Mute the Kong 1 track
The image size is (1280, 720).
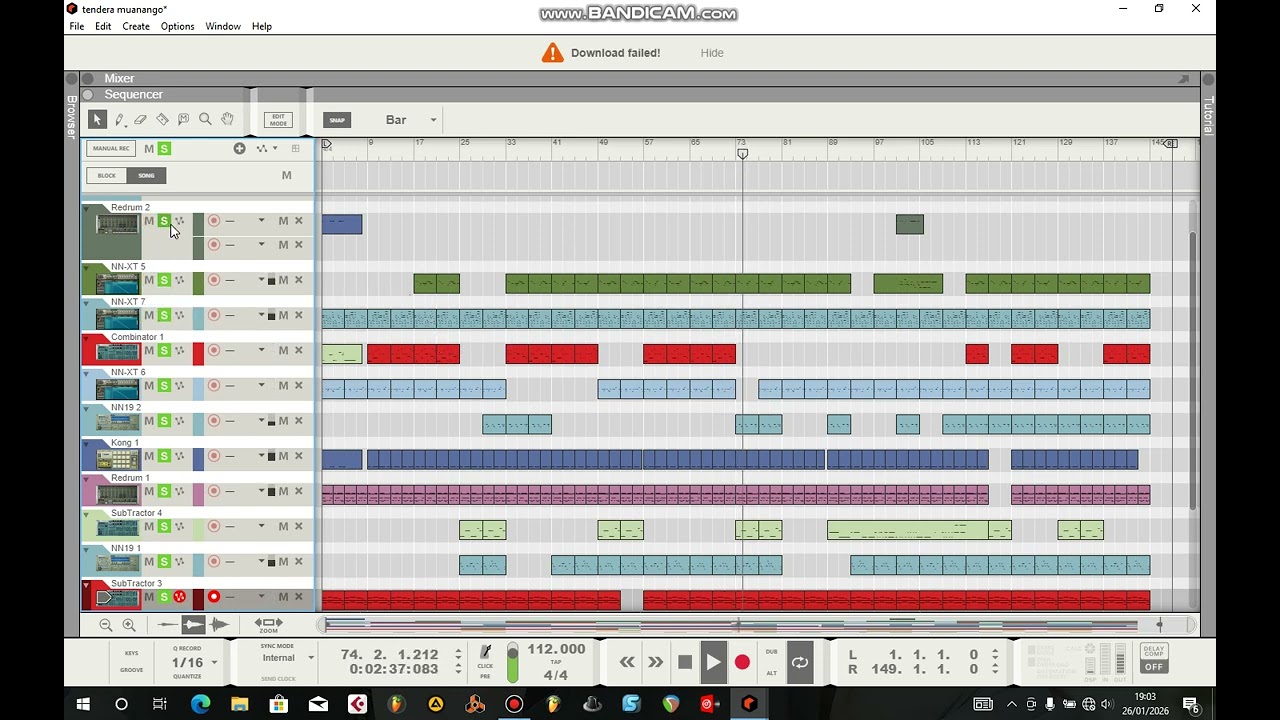pyautogui.click(x=149, y=456)
